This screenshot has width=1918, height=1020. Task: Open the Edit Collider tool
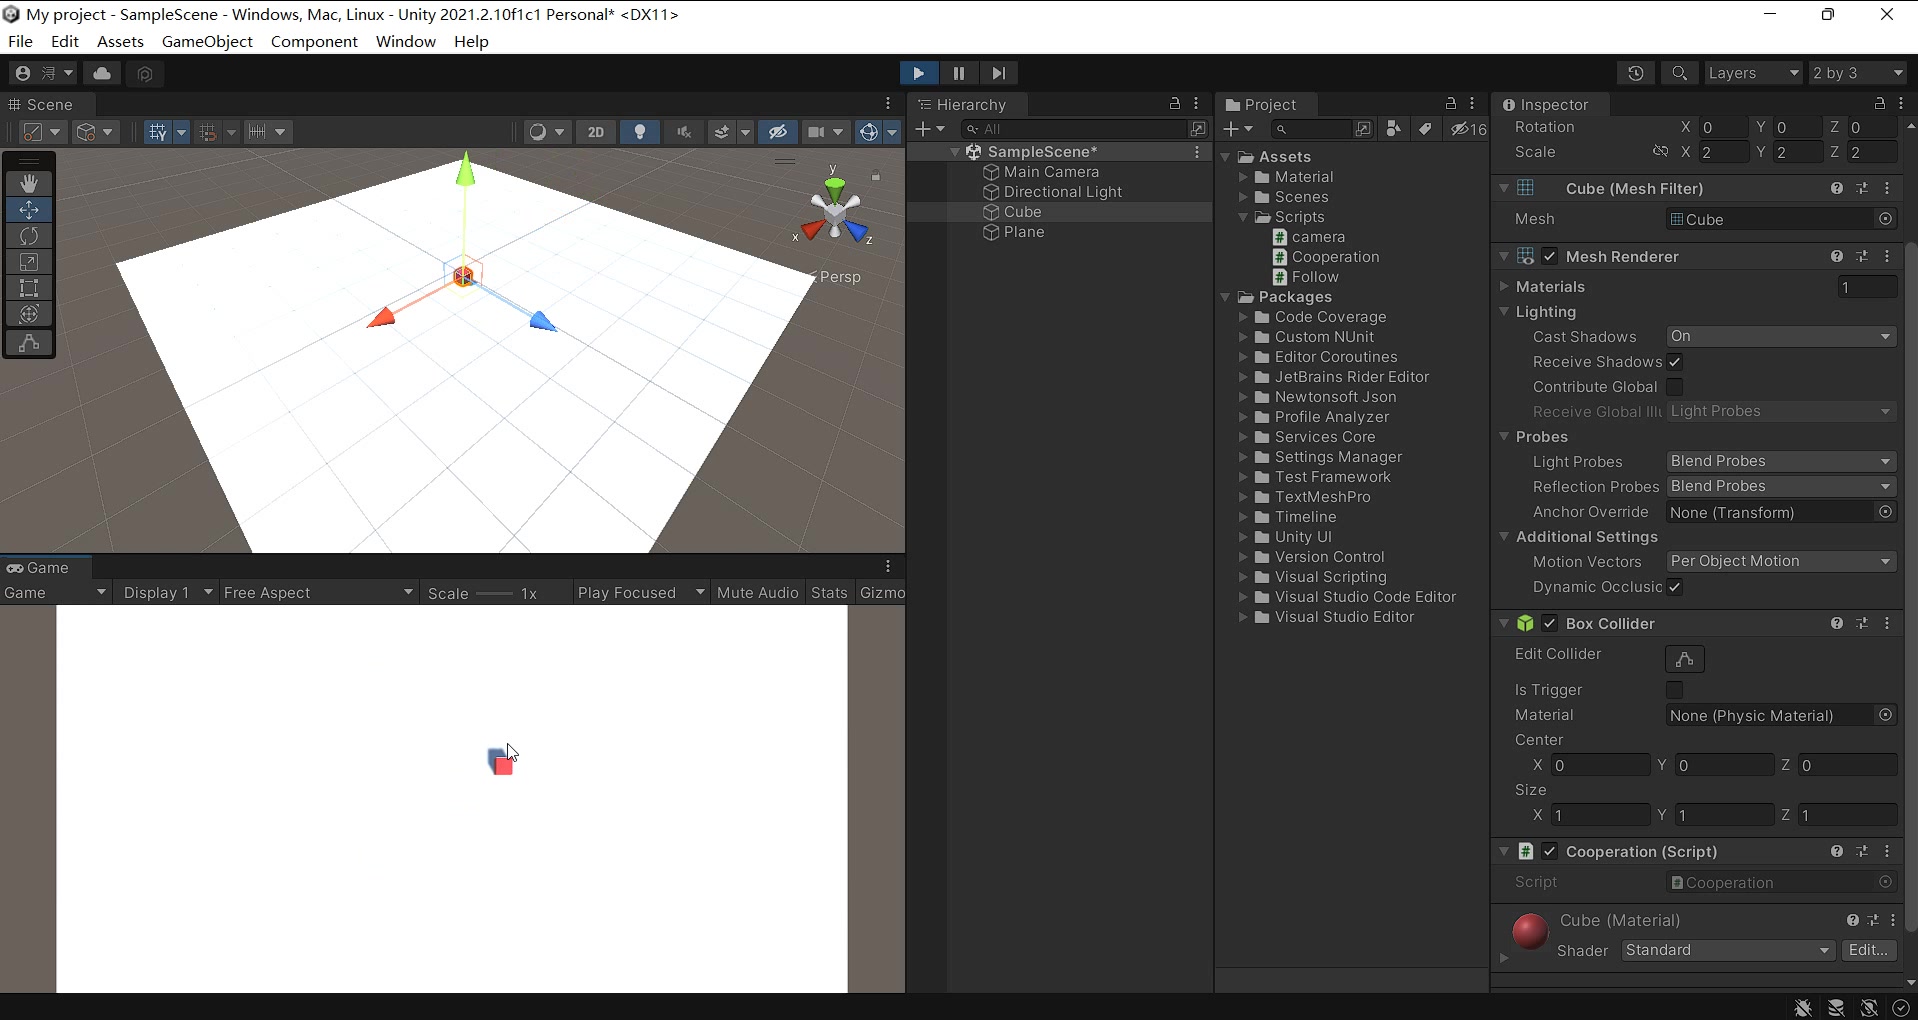pyautogui.click(x=1684, y=659)
